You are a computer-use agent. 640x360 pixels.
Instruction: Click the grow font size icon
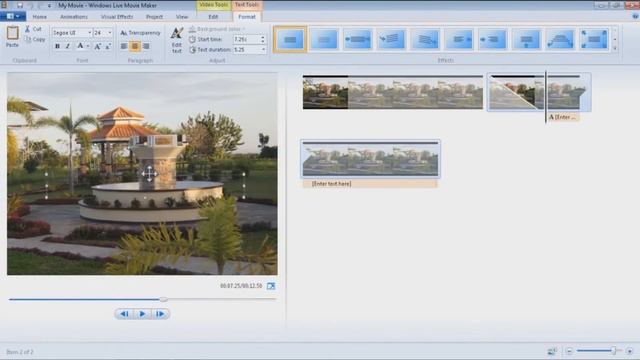(98, 46)
